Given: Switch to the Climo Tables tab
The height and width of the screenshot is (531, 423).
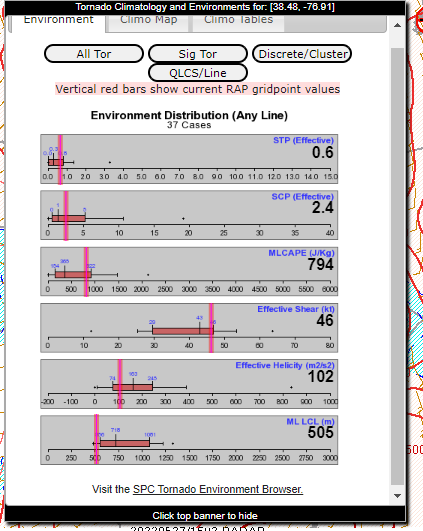Looking at the screenshot, I should point(238,23).
